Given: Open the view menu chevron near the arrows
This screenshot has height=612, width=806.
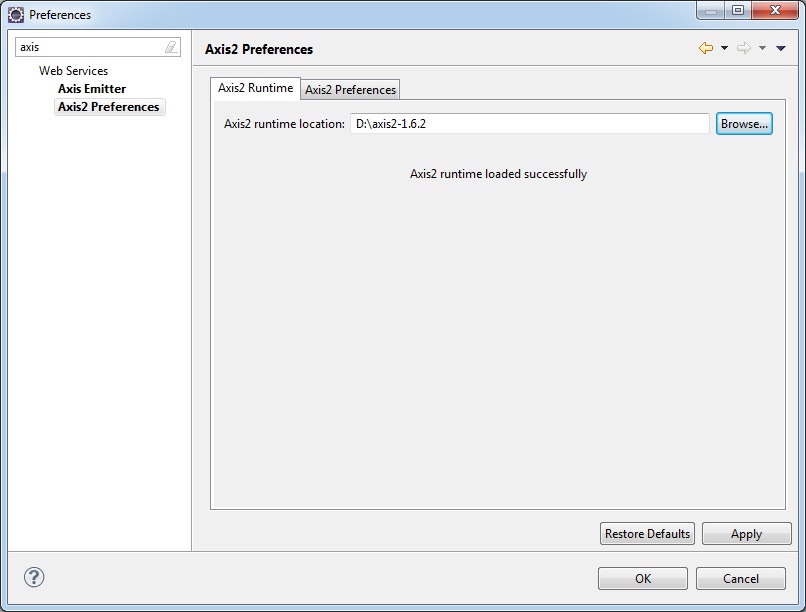Looking at the screenshot, I should tap(782, 48).
